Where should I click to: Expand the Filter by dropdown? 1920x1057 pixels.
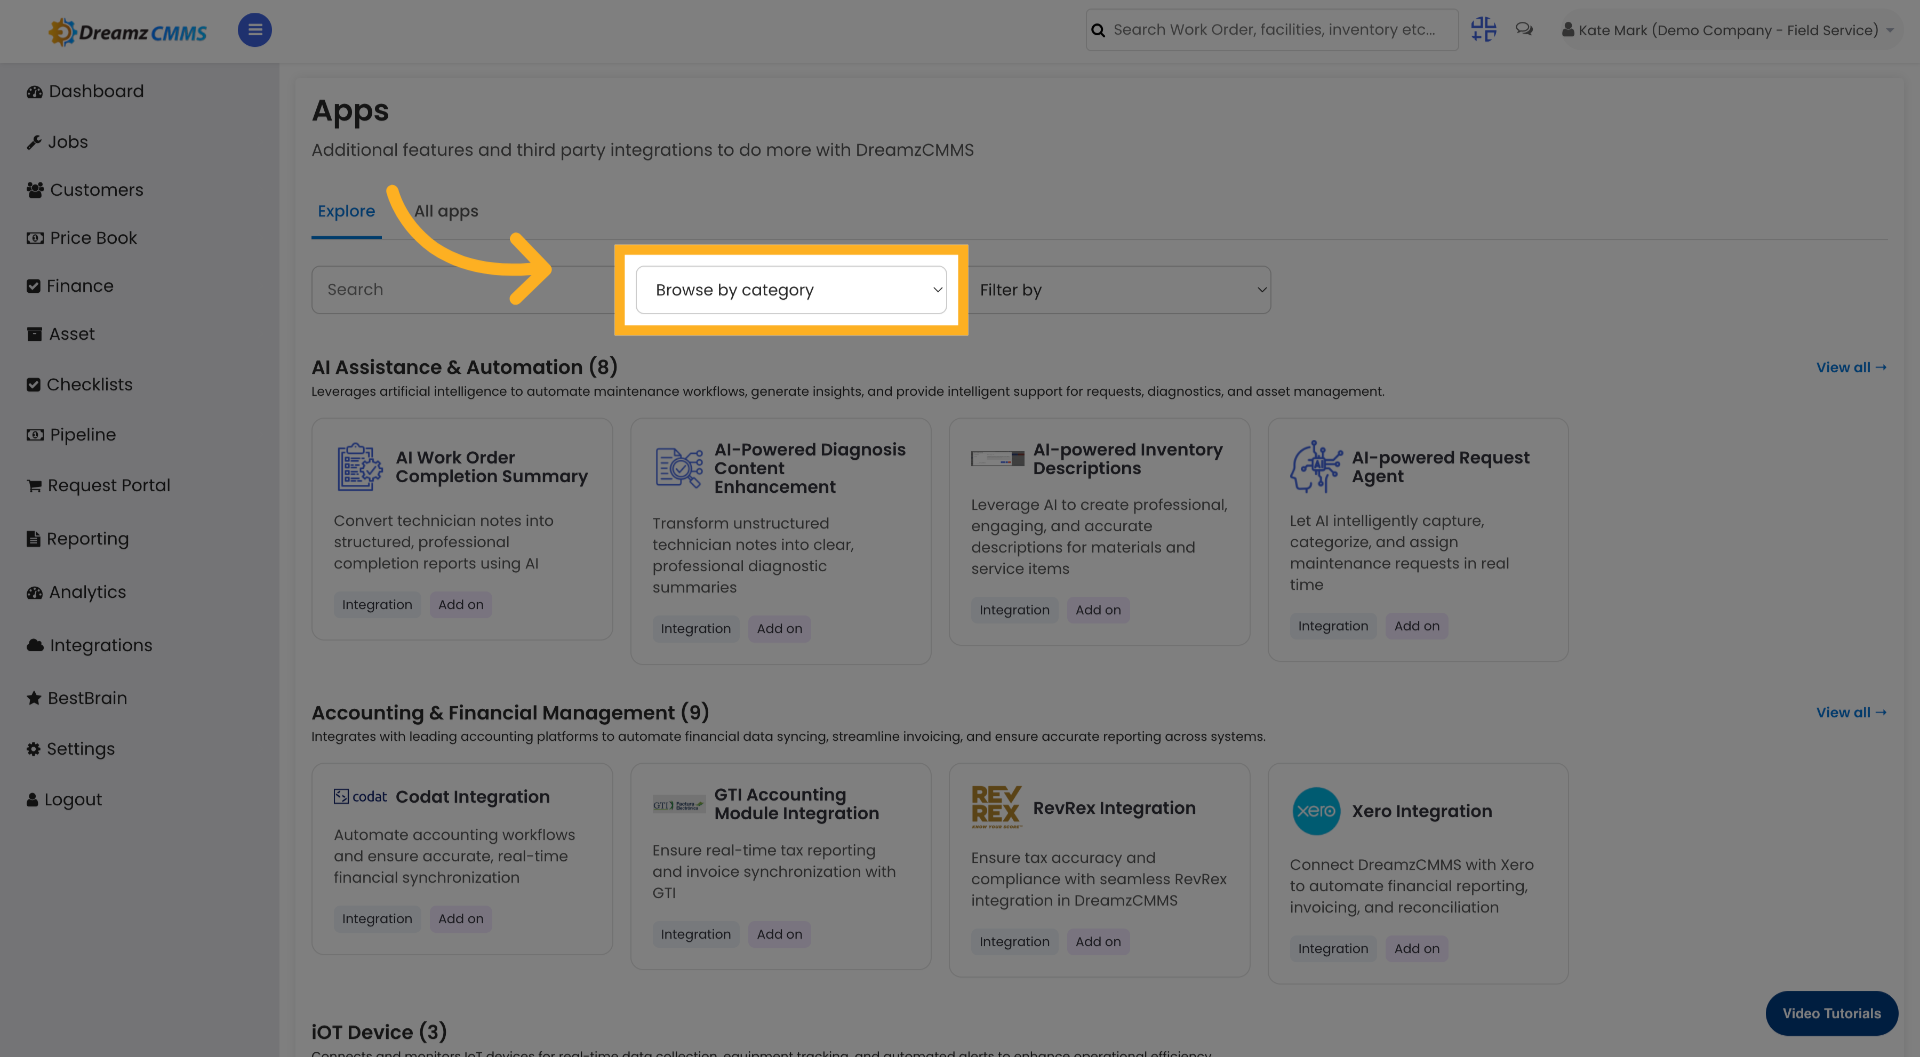[x=1120, y=289]
